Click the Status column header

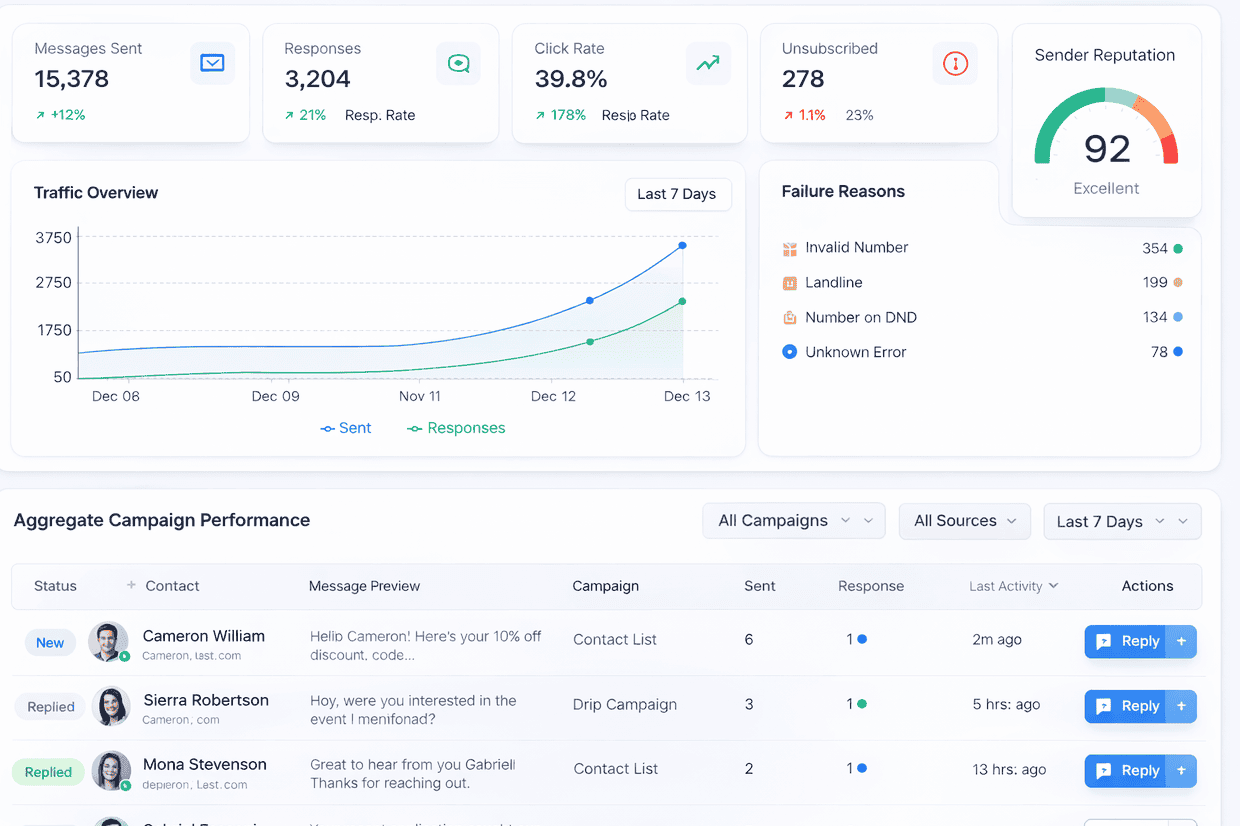coord(55,586)
